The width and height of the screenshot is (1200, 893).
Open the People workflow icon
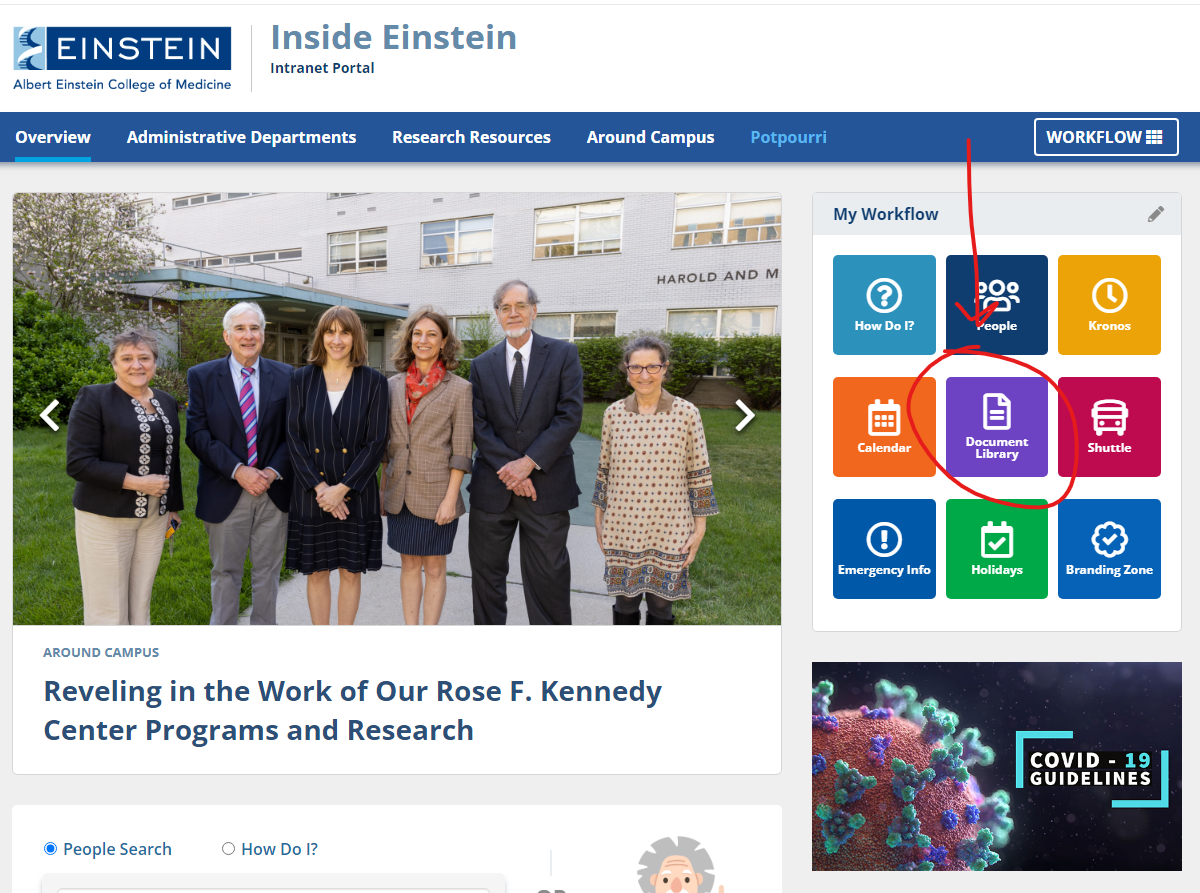pos(996,304)
